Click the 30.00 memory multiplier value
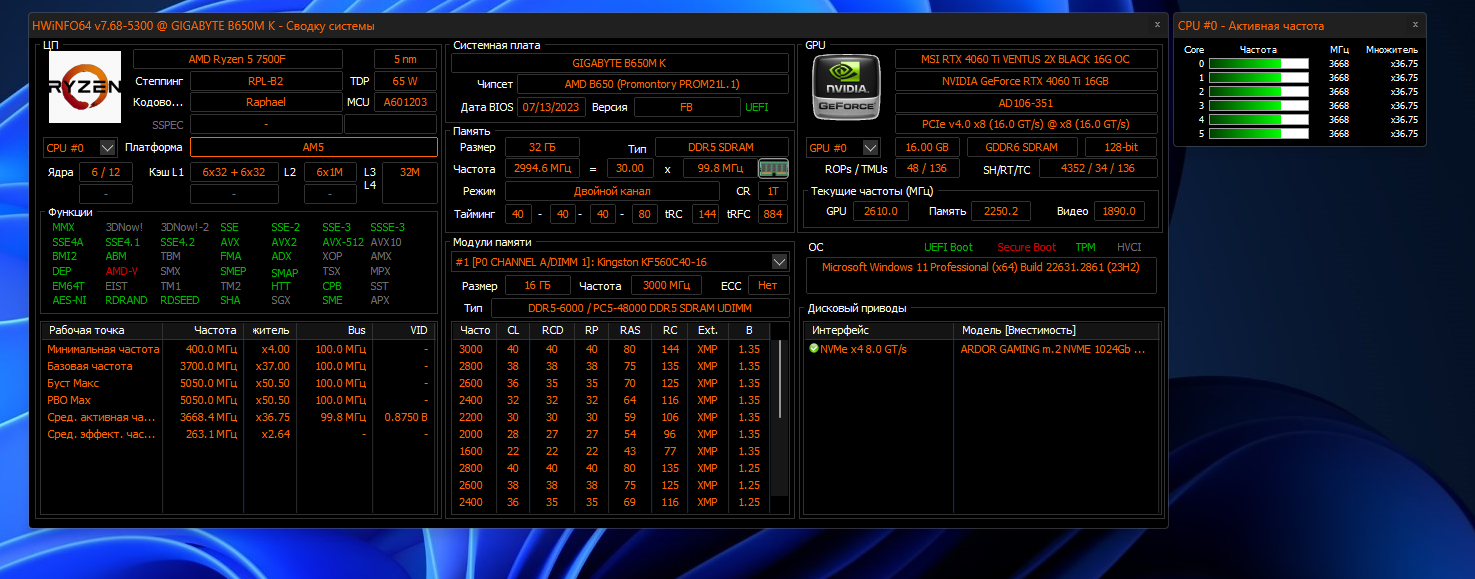The height and width of the screenshot is (579, 1475). (x=630, y=169)
